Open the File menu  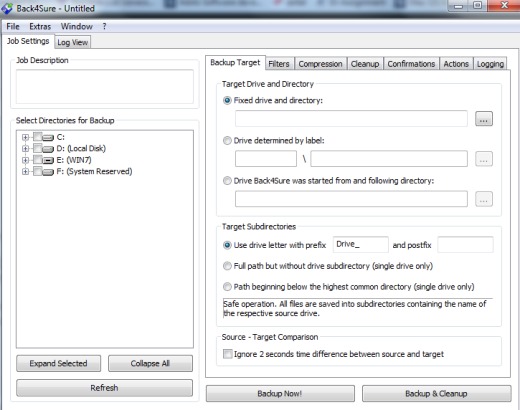(x=13, y=26)
